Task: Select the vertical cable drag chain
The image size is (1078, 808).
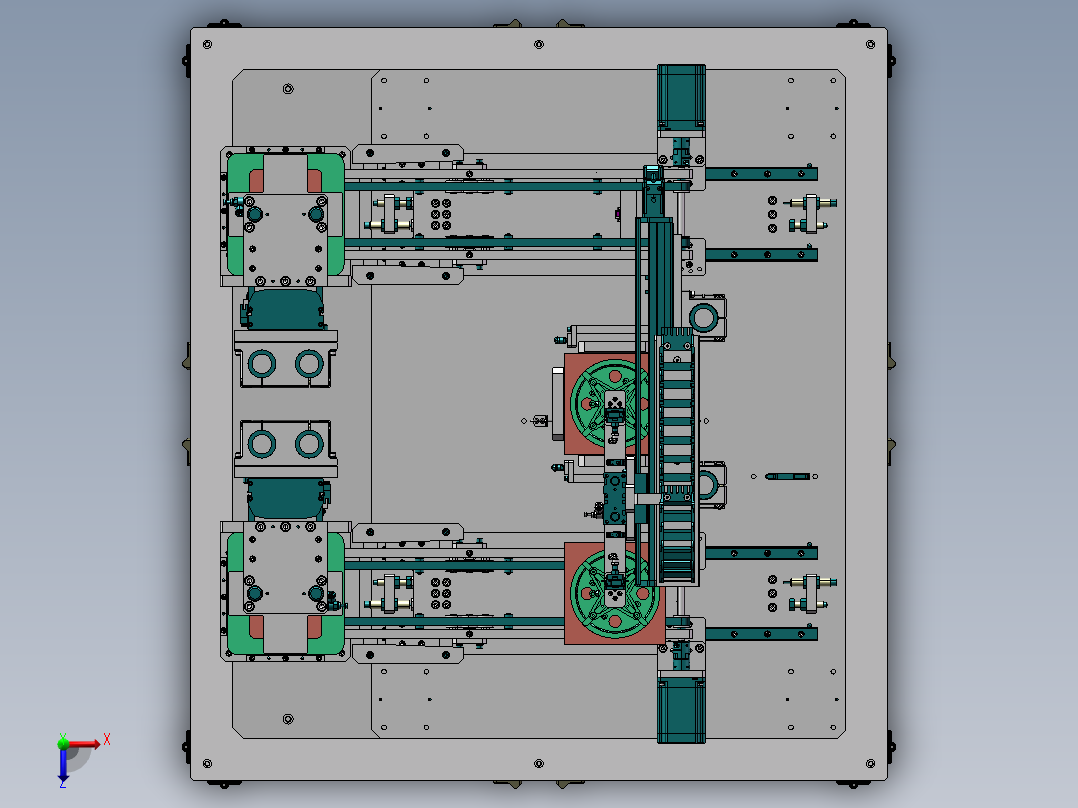Action: pyautogui.click(x=677, y=459)
